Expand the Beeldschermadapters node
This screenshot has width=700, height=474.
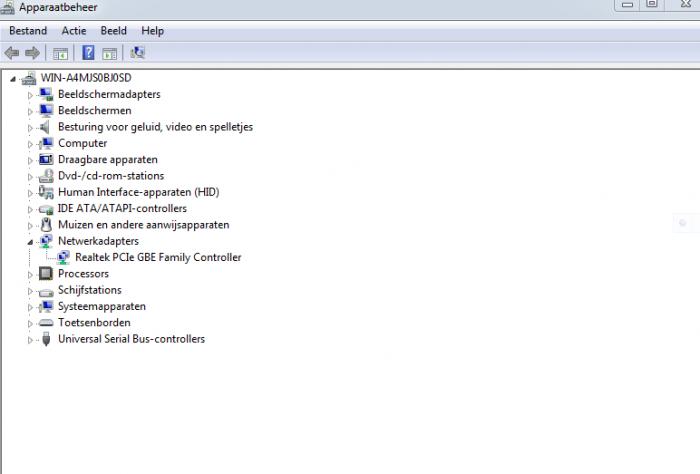coord(30,95)
